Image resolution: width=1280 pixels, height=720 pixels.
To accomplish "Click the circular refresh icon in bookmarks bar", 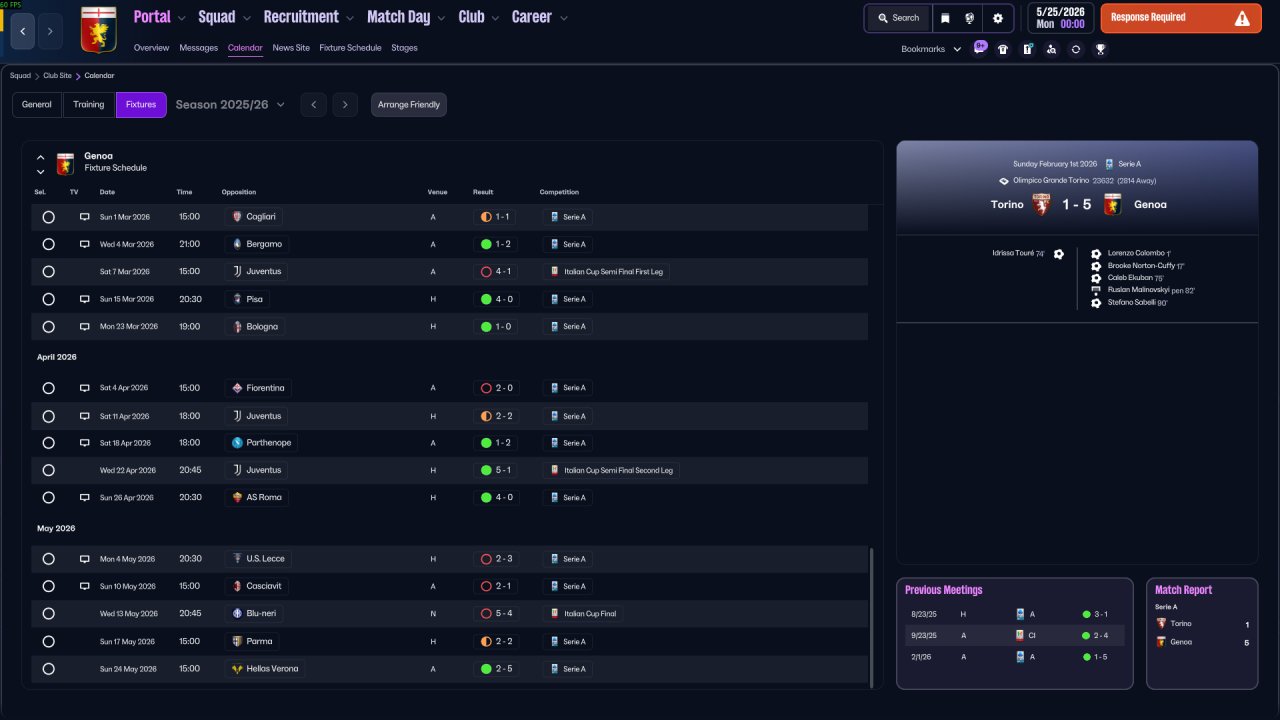I will [x=1075, y=49].
